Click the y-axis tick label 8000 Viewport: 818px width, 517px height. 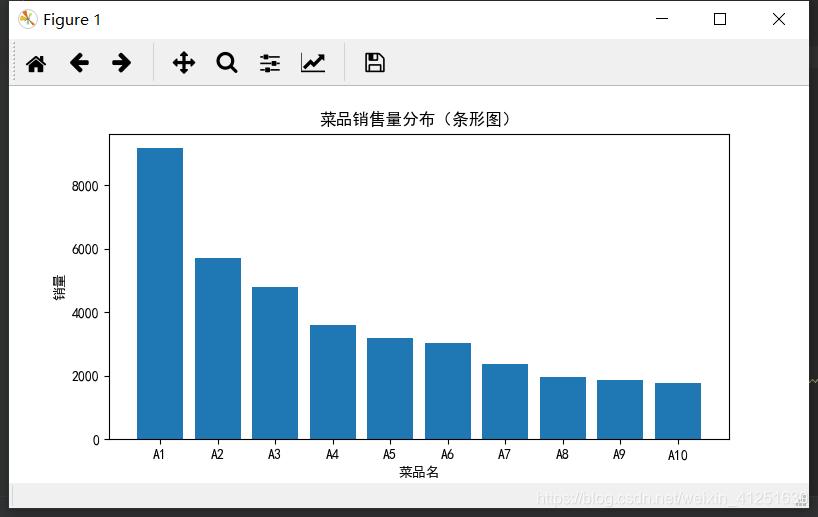[85, 186]
